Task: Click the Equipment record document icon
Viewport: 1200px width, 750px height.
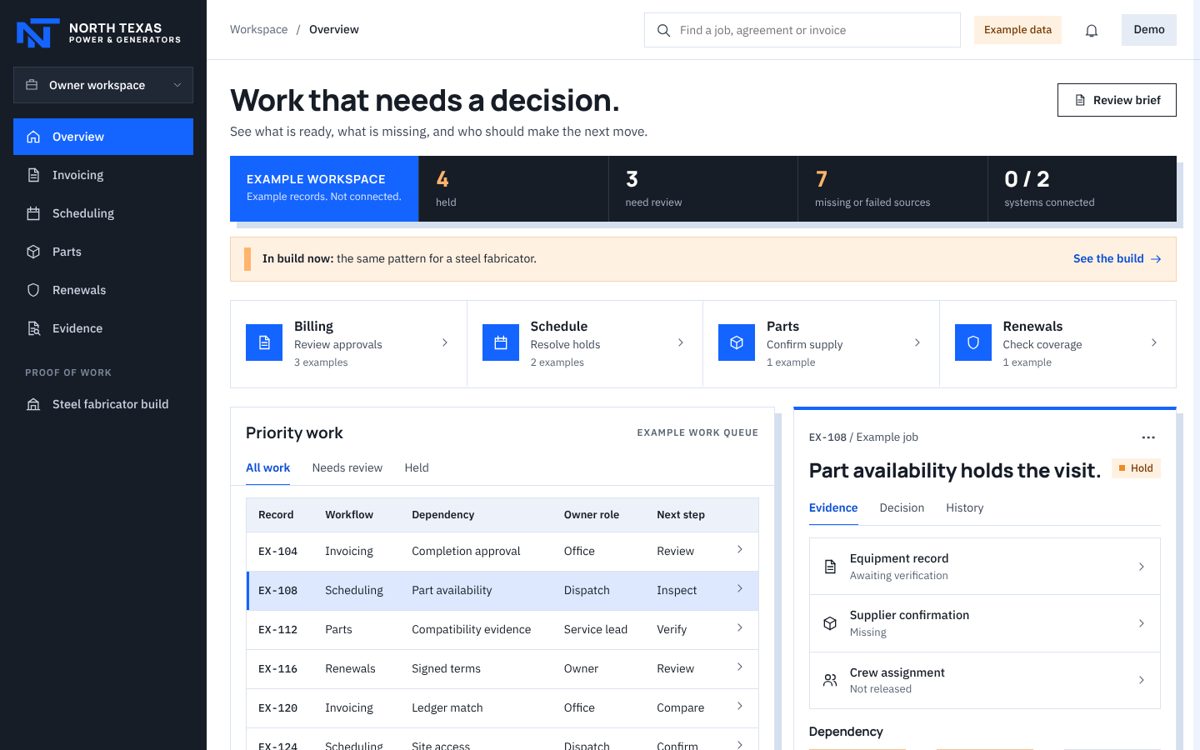Action: [x=830, y=567]
